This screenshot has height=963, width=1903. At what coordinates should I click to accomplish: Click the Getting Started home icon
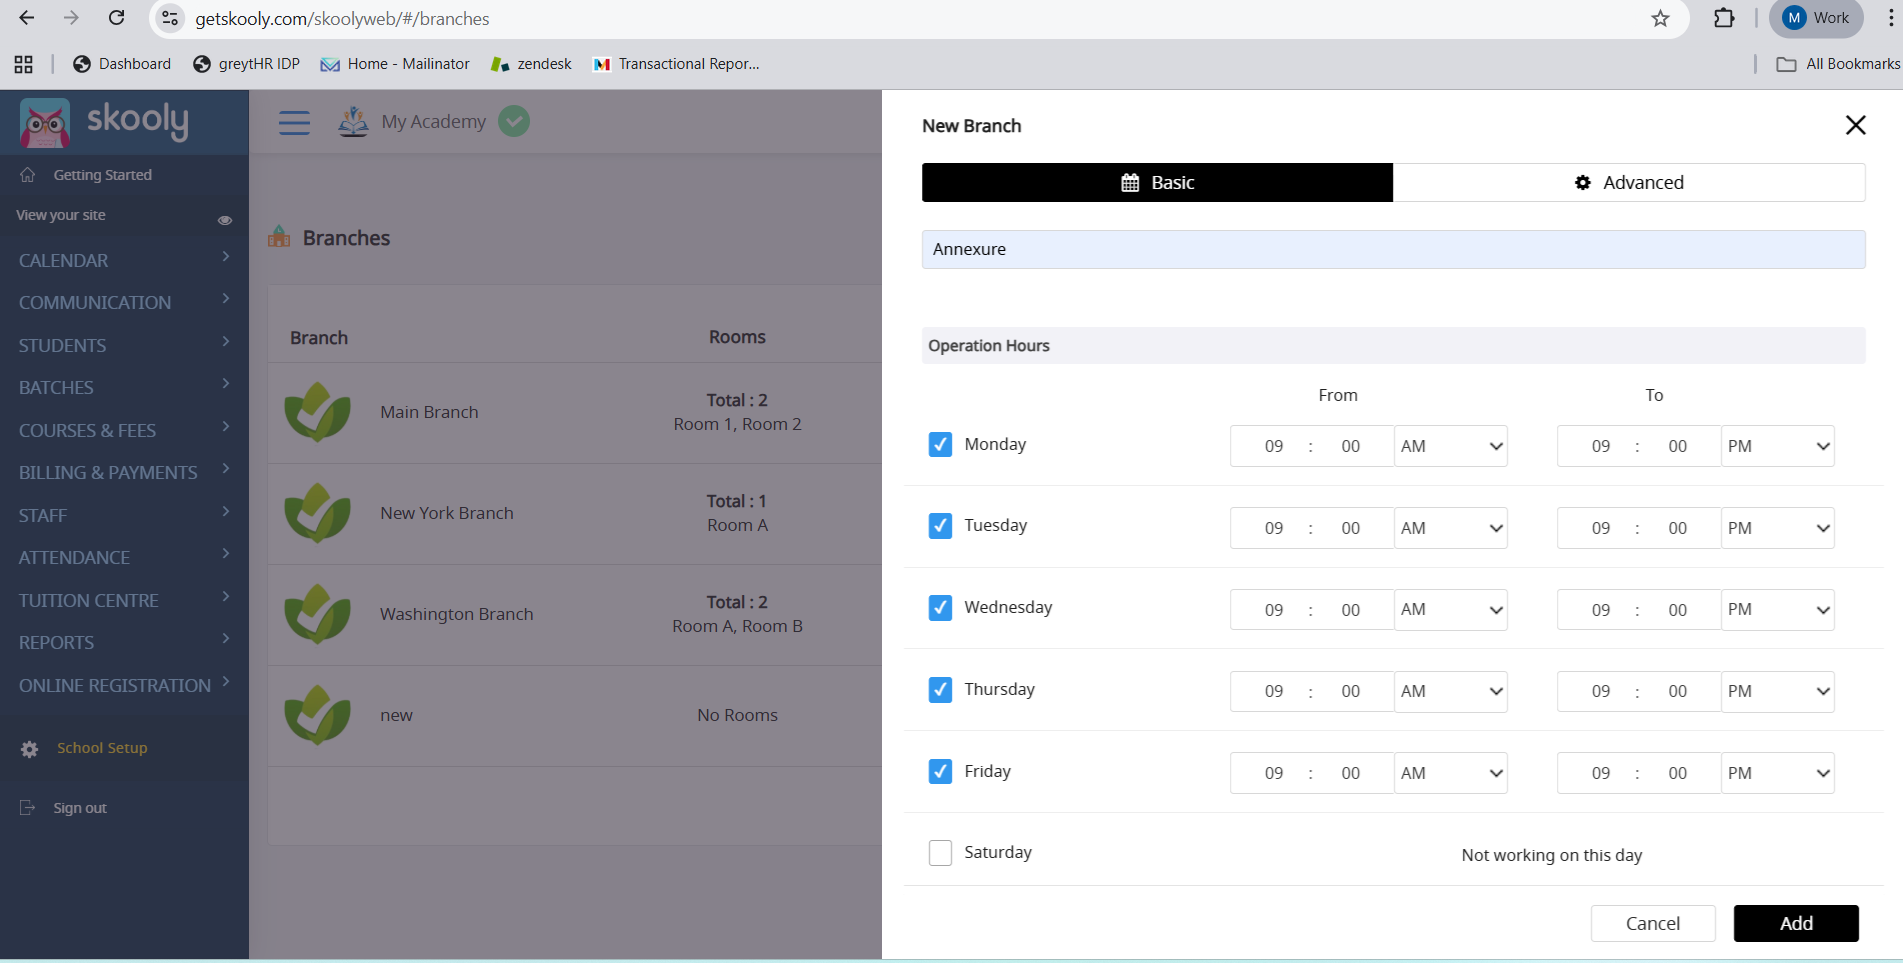coord(28,175)
